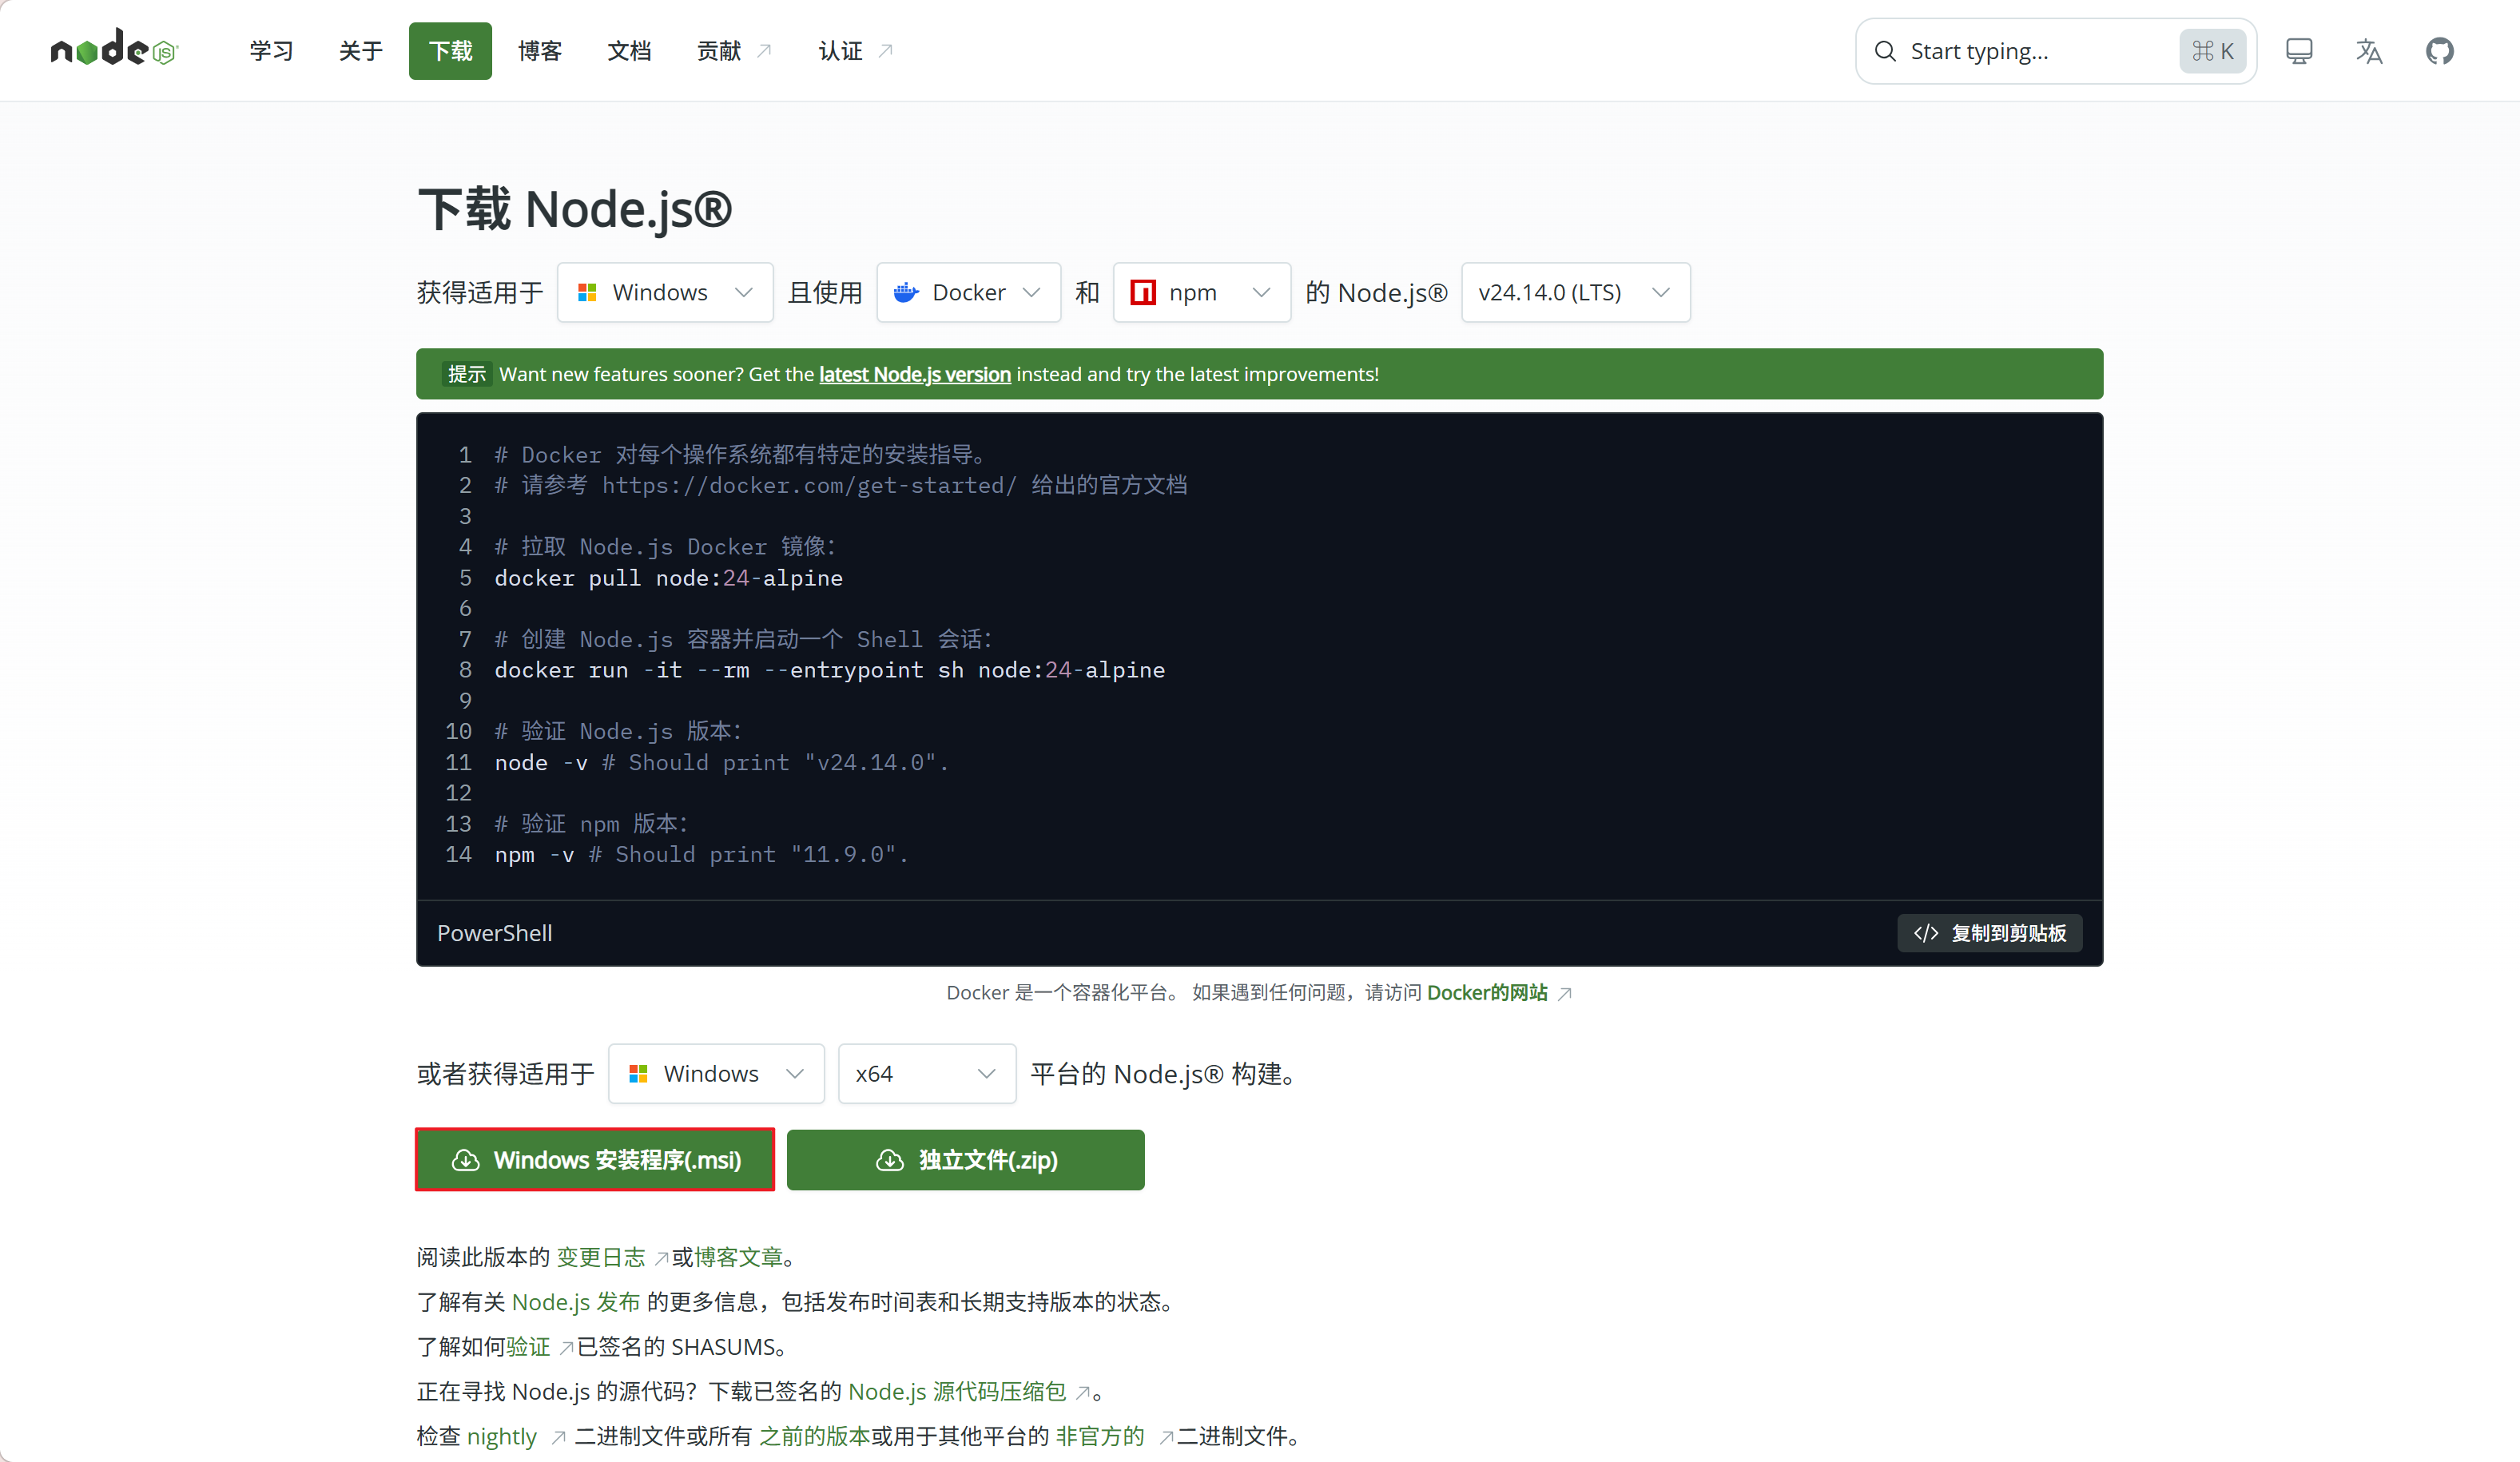Toggle the theme using the monitor icon
Image resolution: width=2520 pixels, height=1462 pixels.
[2298, 51]
